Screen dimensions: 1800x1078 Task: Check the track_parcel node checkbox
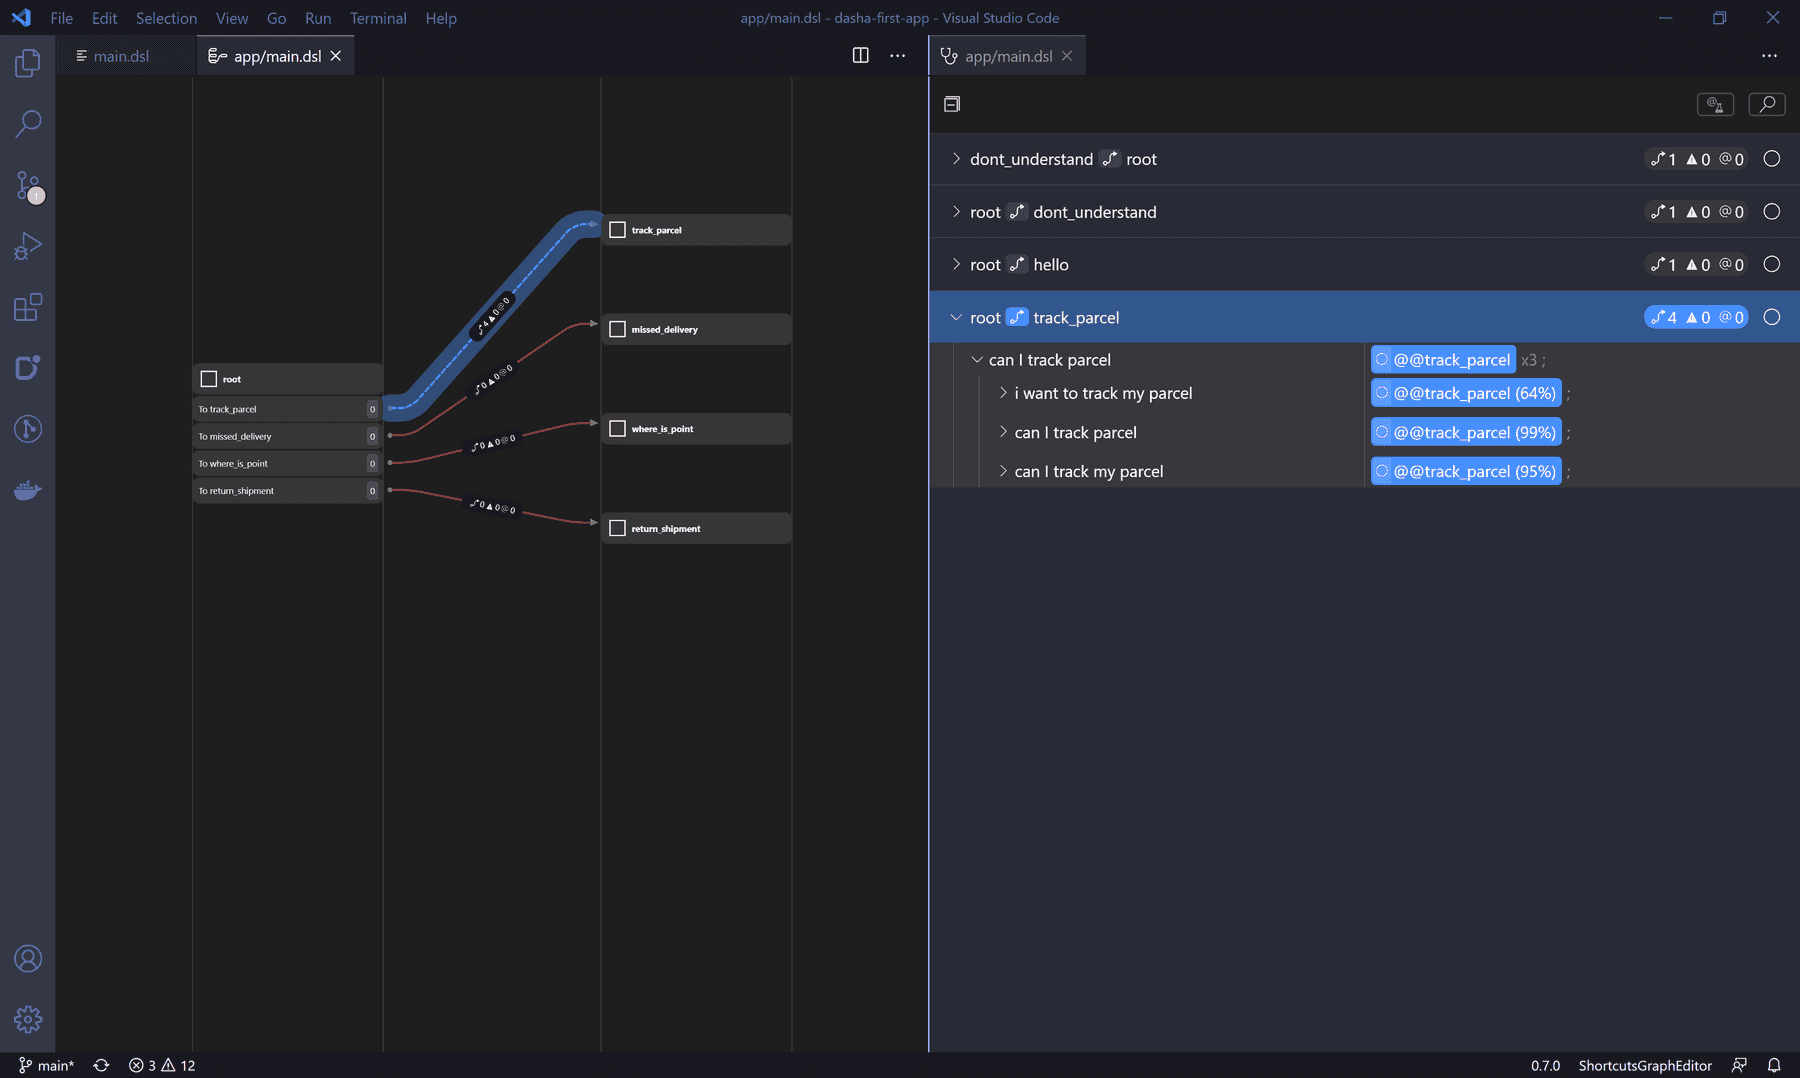pyautogui.click(x=617, y=229)
